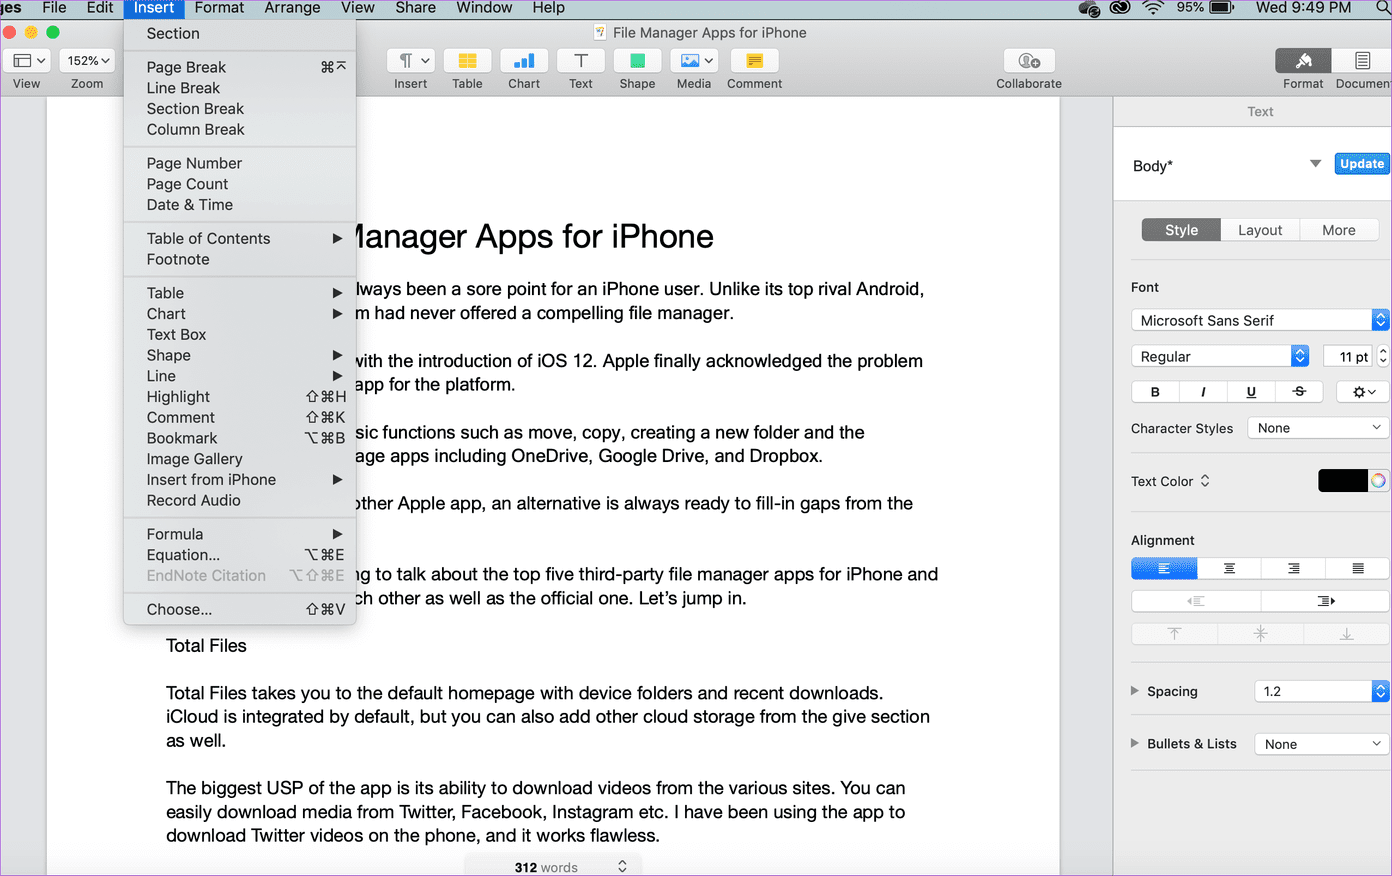This screenshot has width=1392, height=876.
Task: Click the Wi-Fi icon in menu bar
Action: pos(1153,8)
